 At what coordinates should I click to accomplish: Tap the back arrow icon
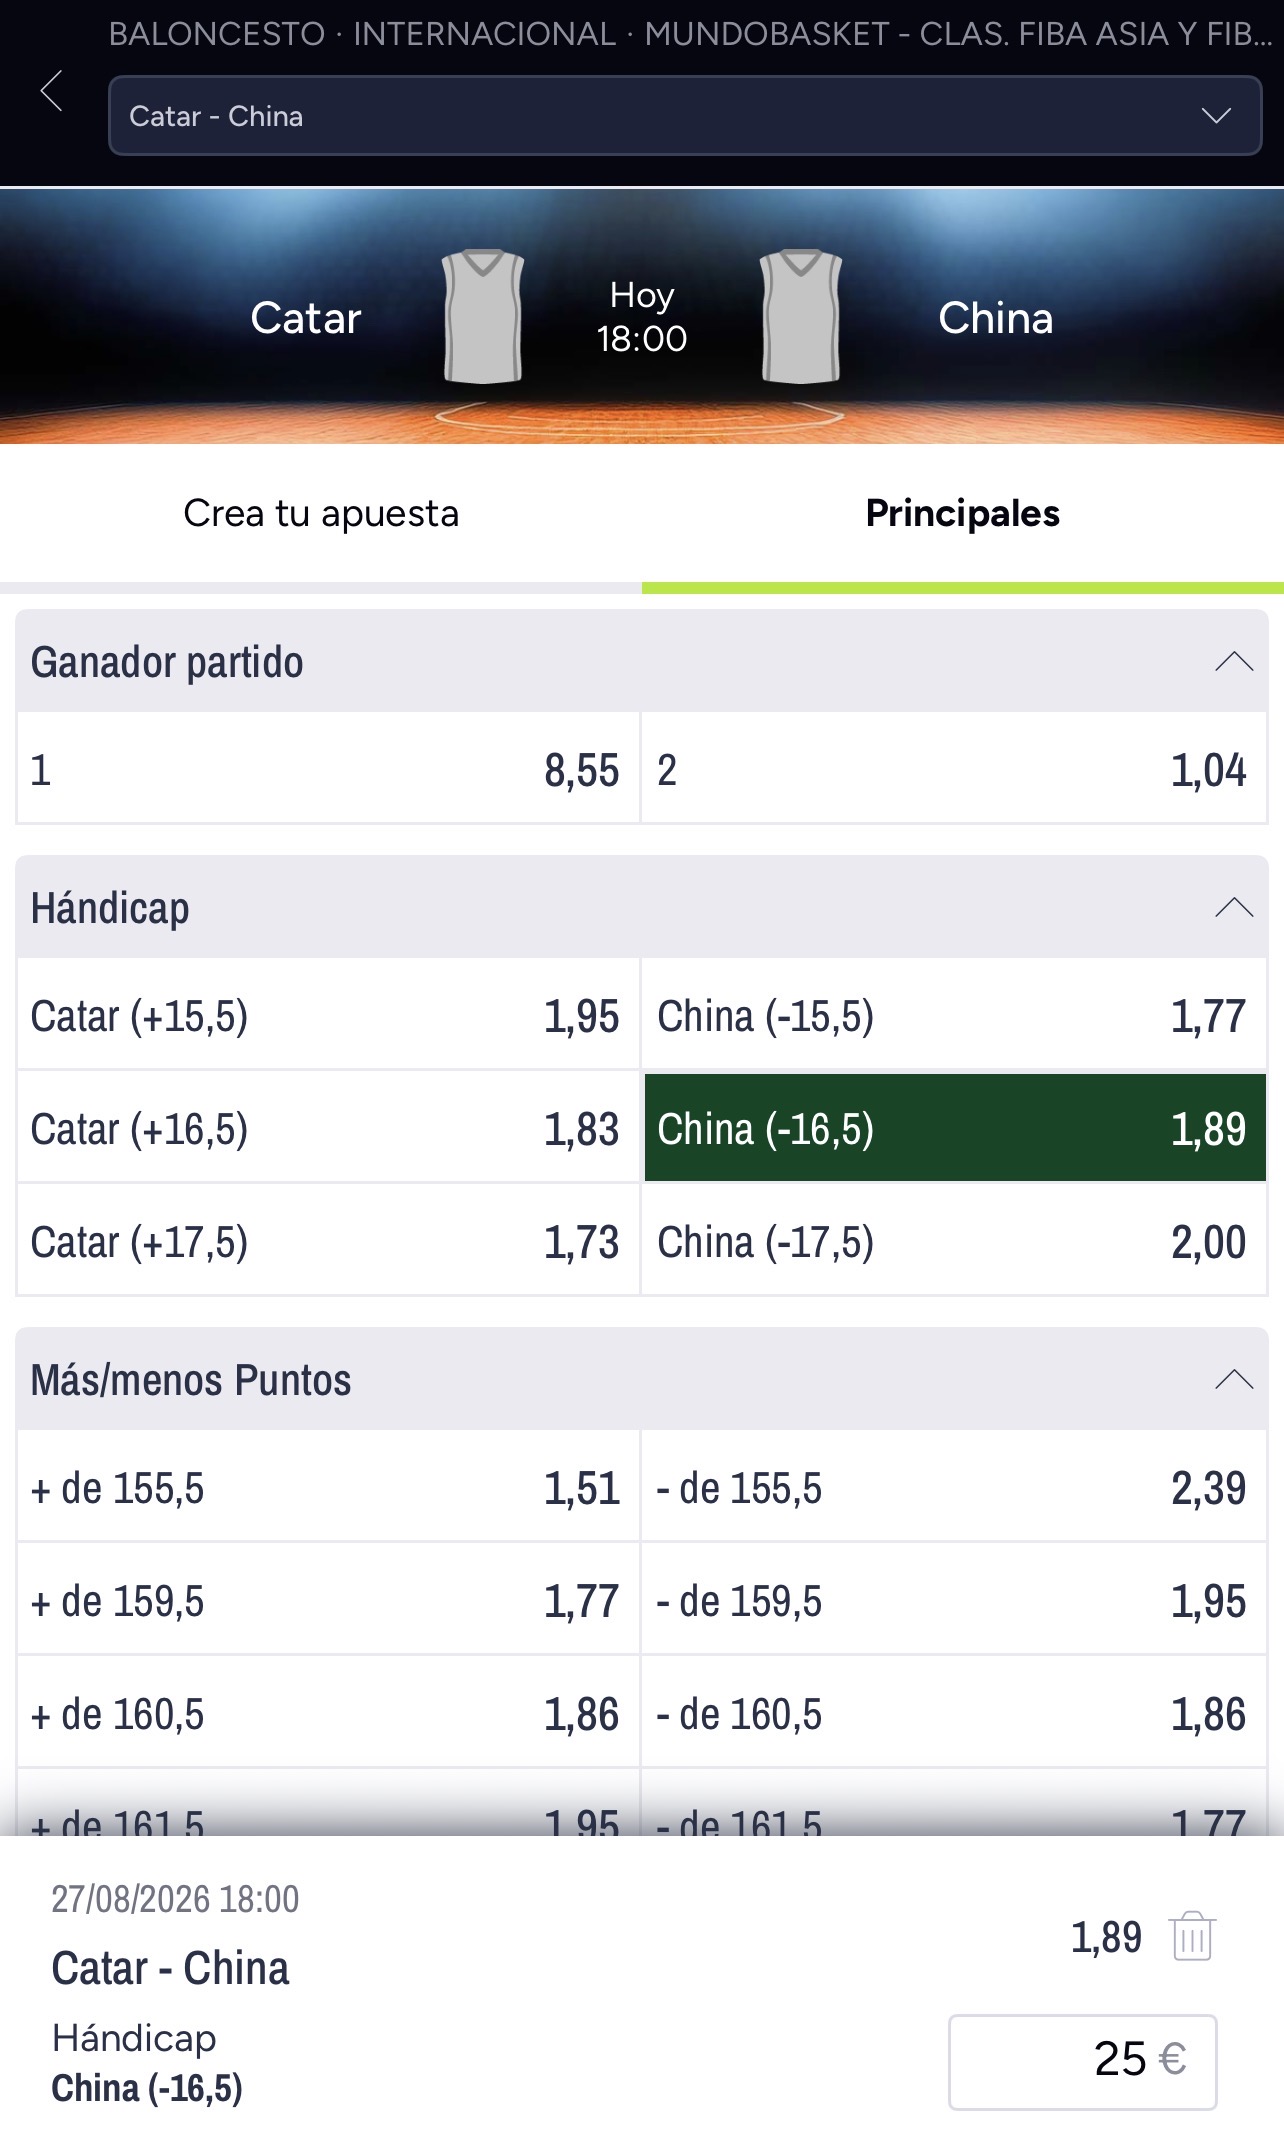52,91
